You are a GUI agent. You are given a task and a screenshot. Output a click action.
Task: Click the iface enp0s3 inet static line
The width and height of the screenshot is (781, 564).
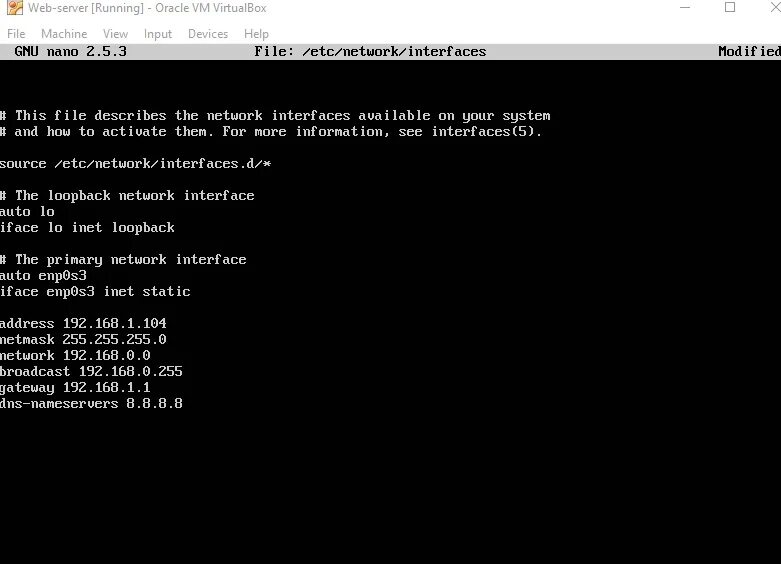95,291
